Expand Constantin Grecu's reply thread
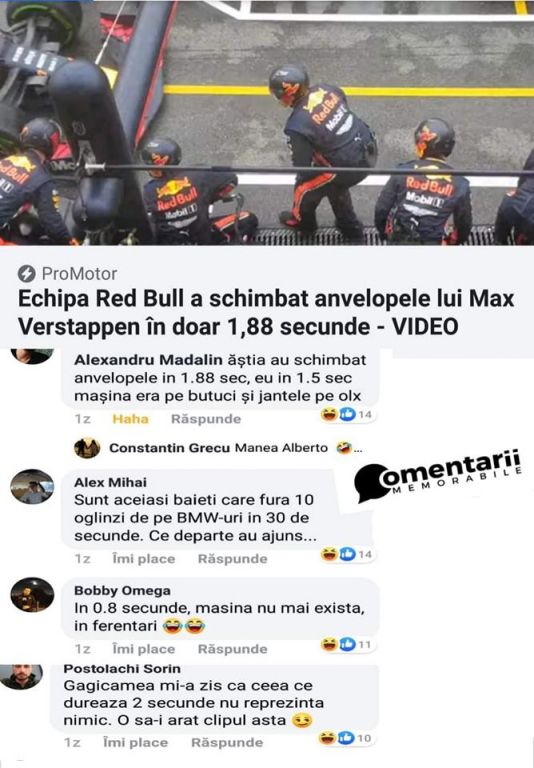This screenshot has width=534, height=768. point(218,448)
